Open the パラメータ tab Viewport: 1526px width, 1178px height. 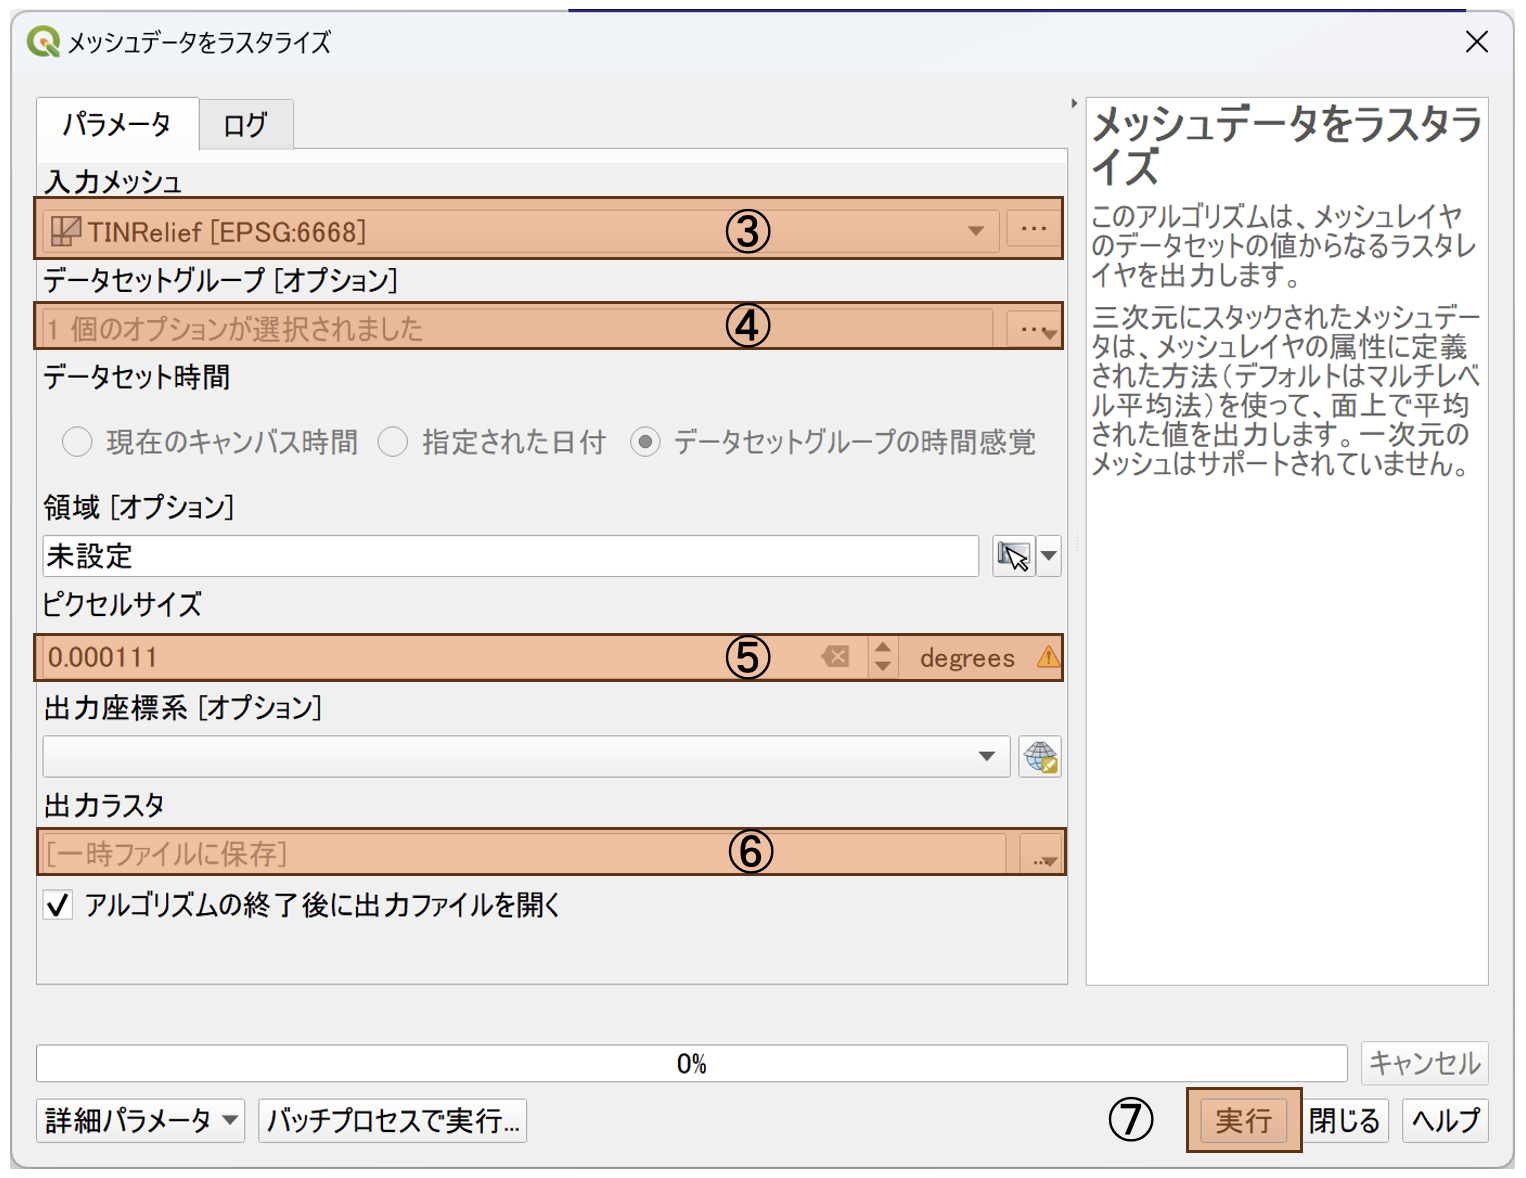[117, 124]
